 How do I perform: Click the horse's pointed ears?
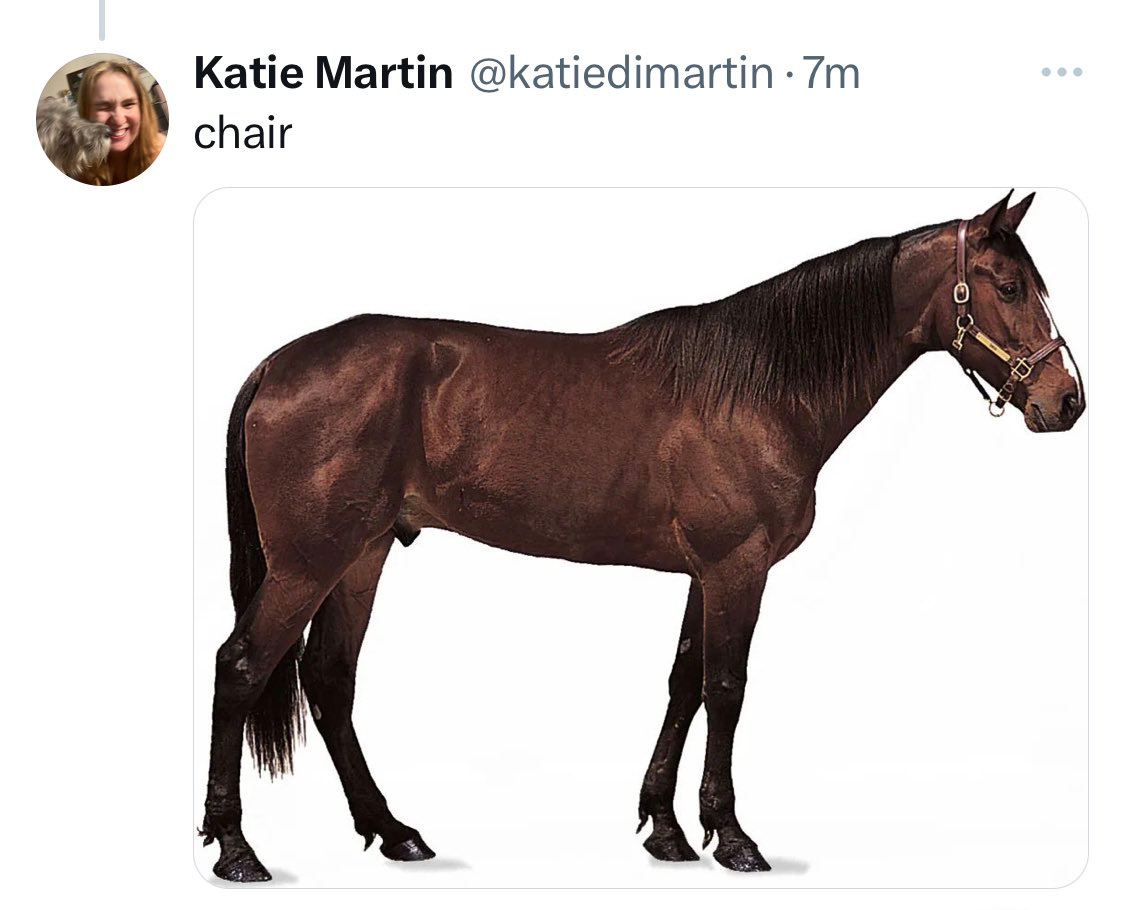click(1008, 212)
